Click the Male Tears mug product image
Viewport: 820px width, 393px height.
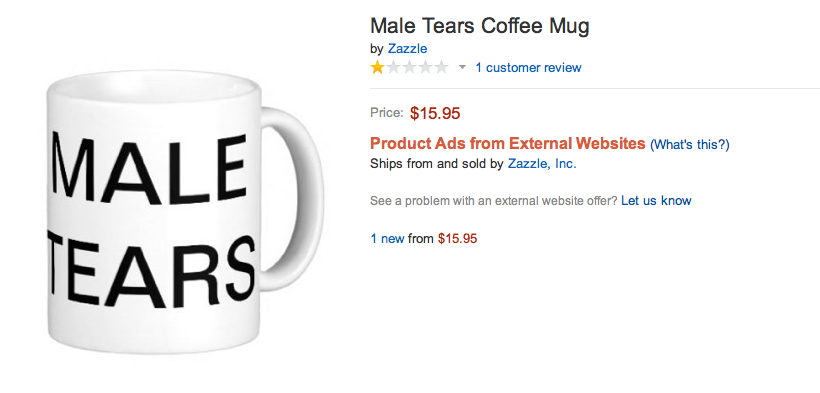pos(185,212)
